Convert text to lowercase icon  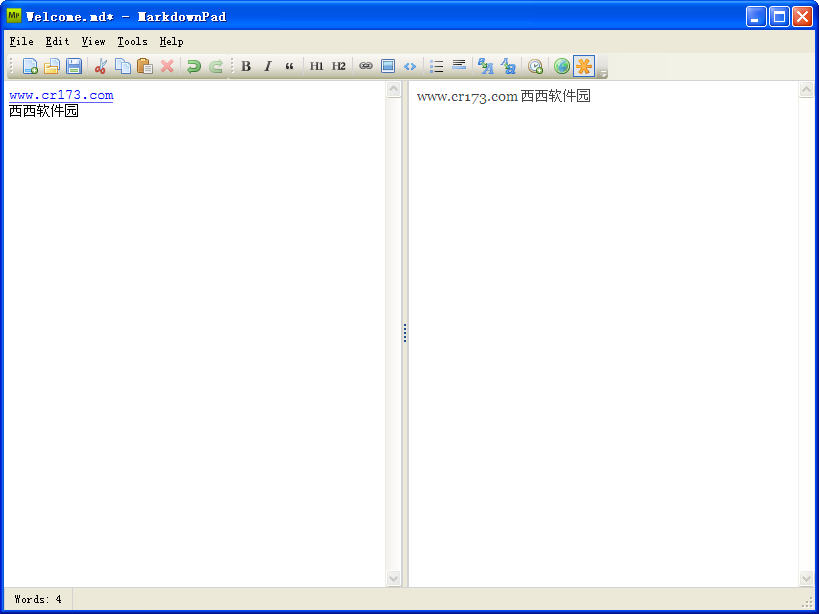508,66
